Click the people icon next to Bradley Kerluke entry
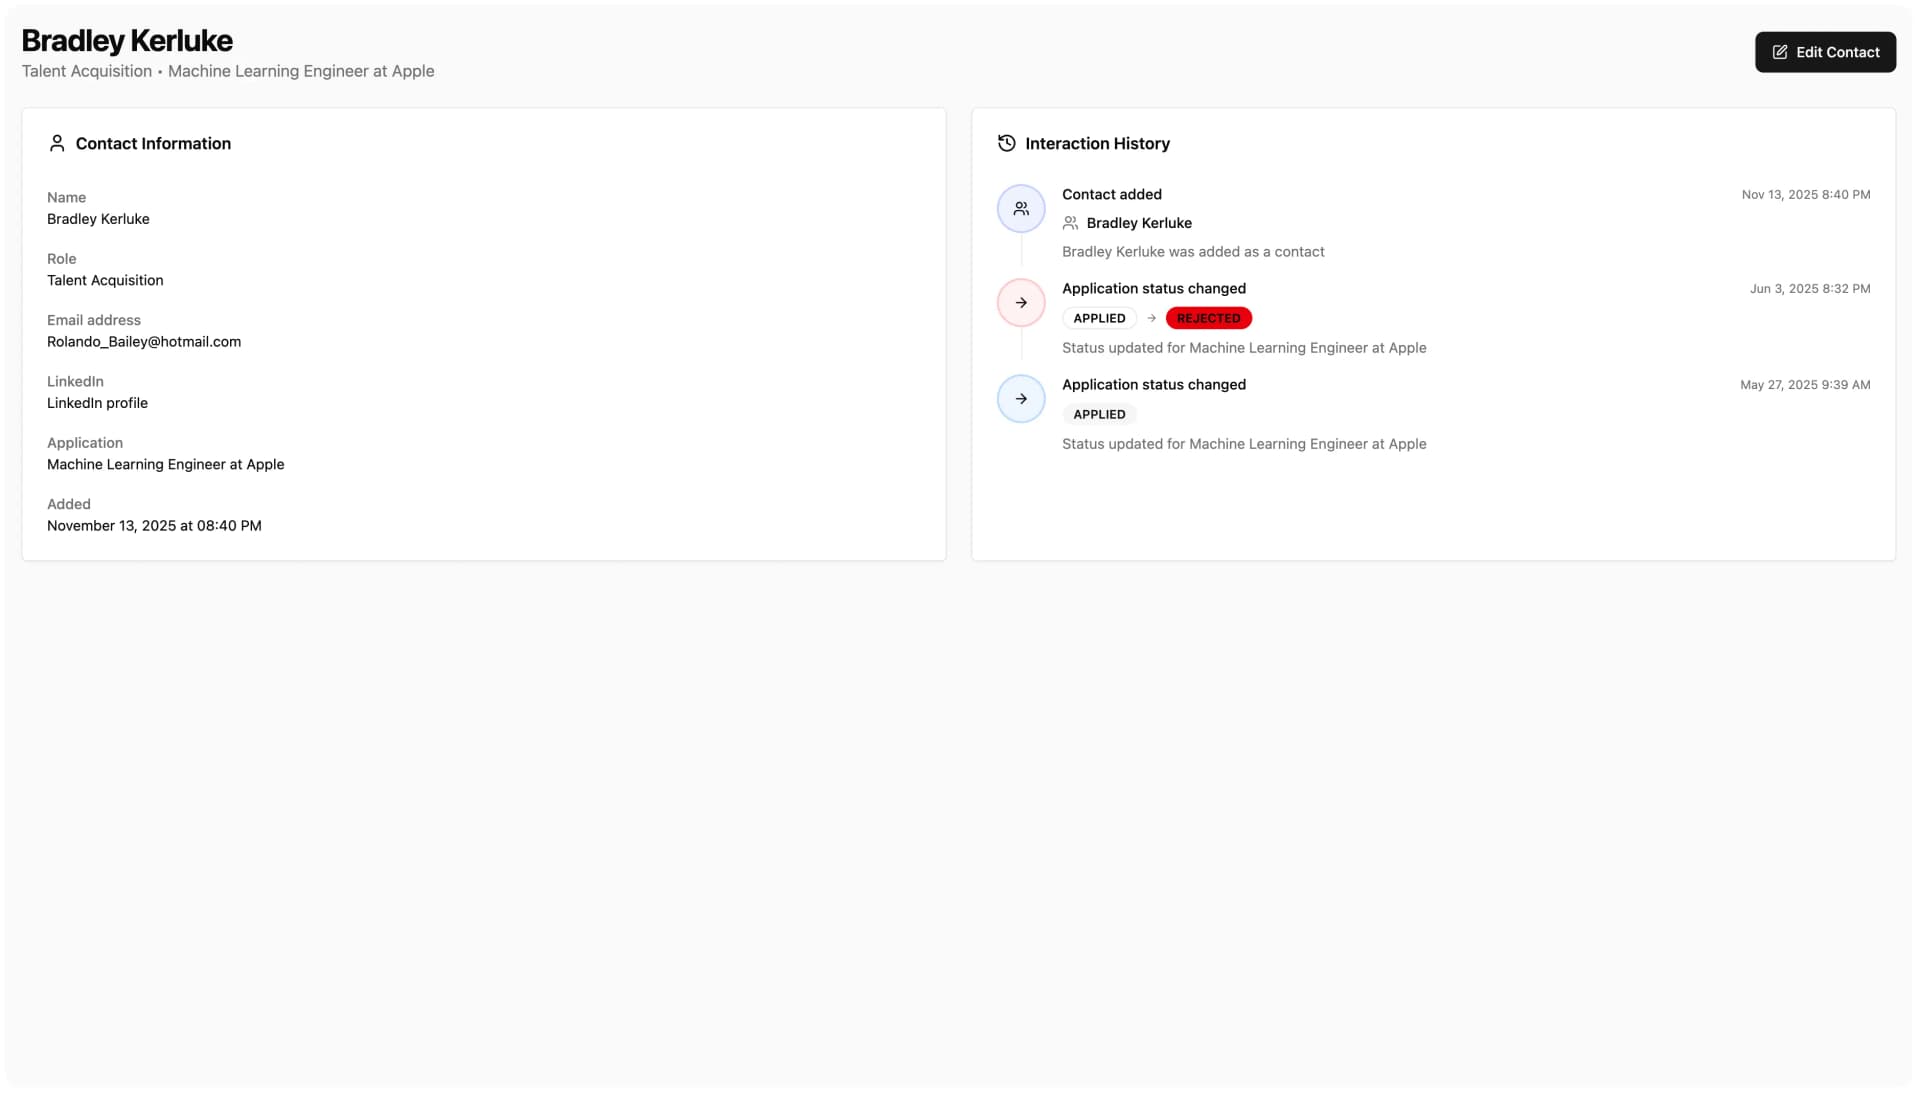The image size is (1920, 1094). pyautogui.click(x=1070, y=222)
